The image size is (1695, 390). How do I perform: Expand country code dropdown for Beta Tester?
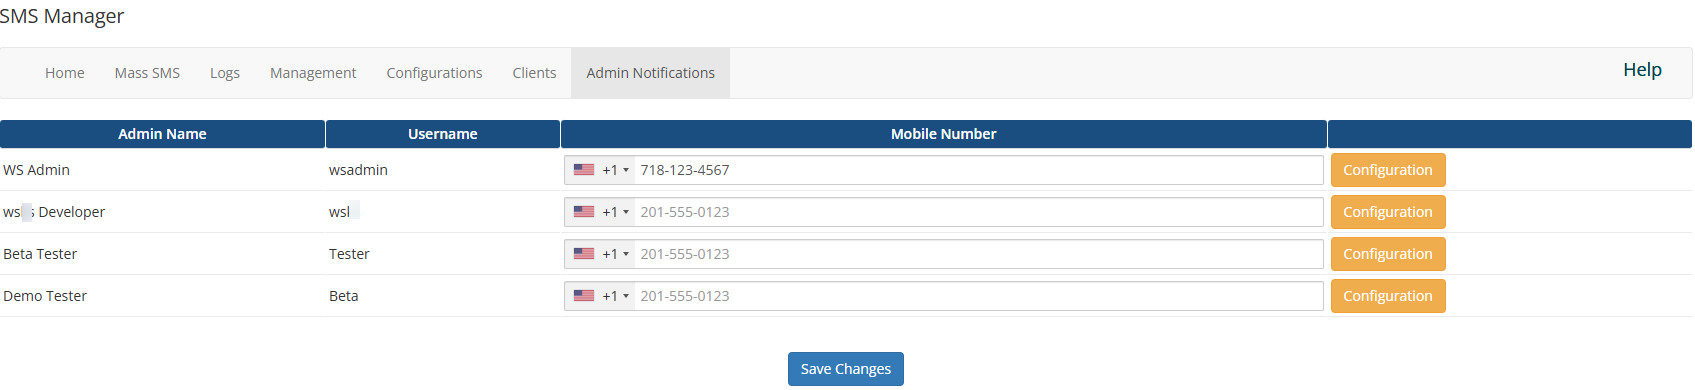[x=600, y=254]
